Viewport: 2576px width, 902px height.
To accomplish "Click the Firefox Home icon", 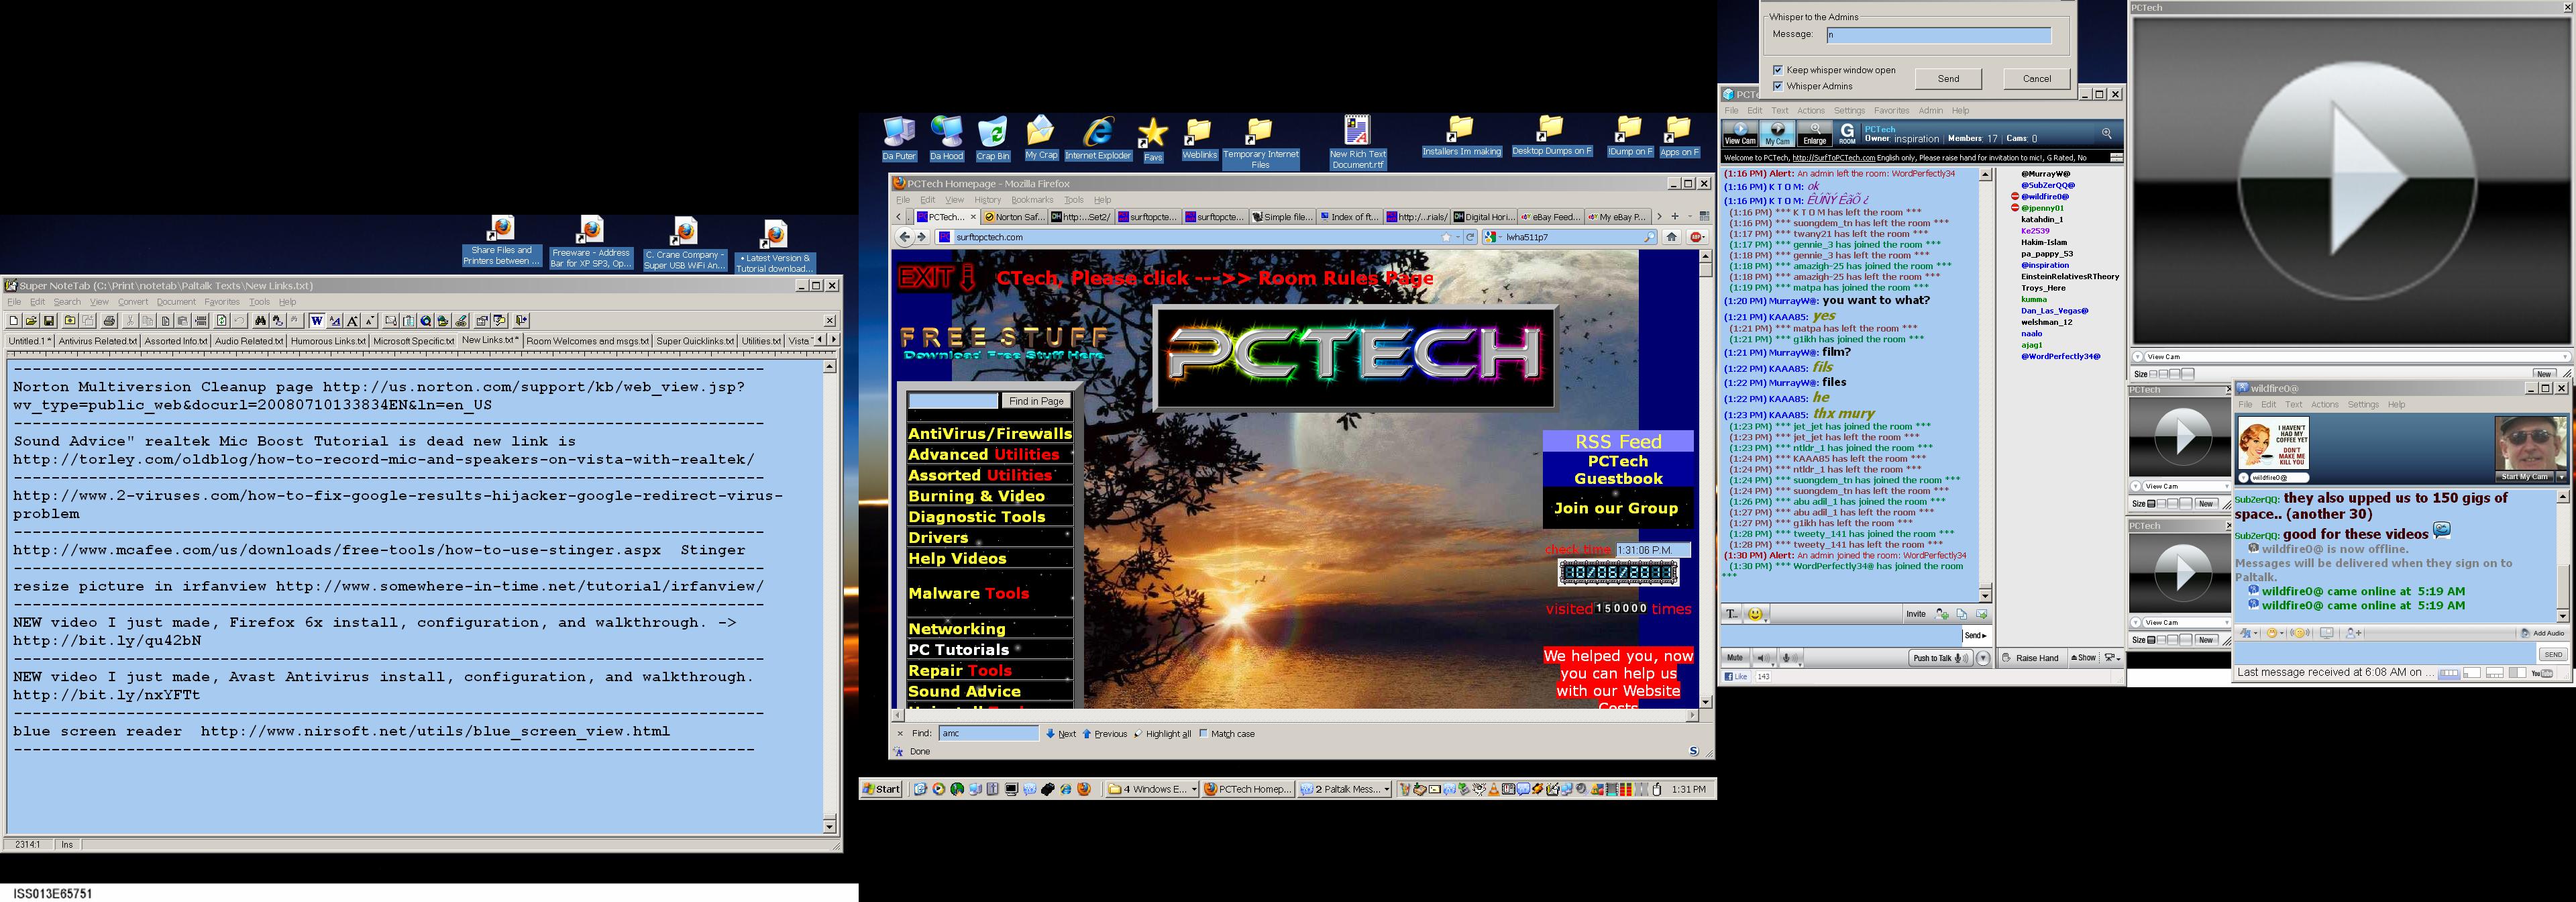I will [x=1672, y=237].
